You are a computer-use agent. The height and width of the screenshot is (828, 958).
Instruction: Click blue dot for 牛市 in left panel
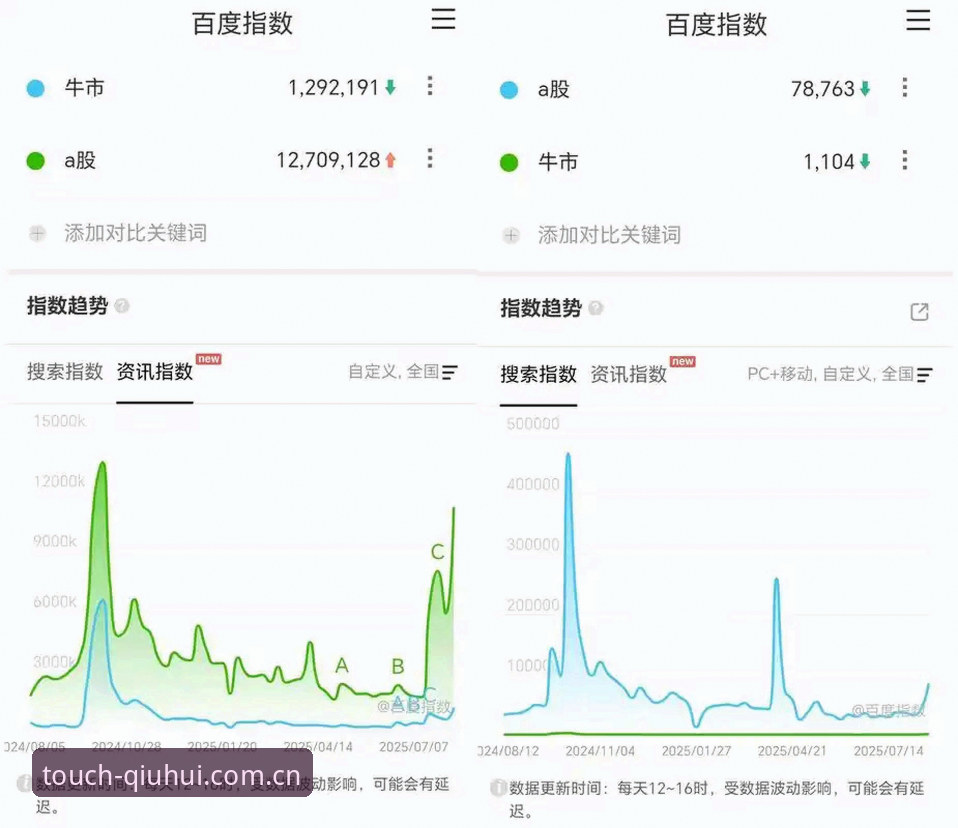pyautogui.click(x=36, y=89)
